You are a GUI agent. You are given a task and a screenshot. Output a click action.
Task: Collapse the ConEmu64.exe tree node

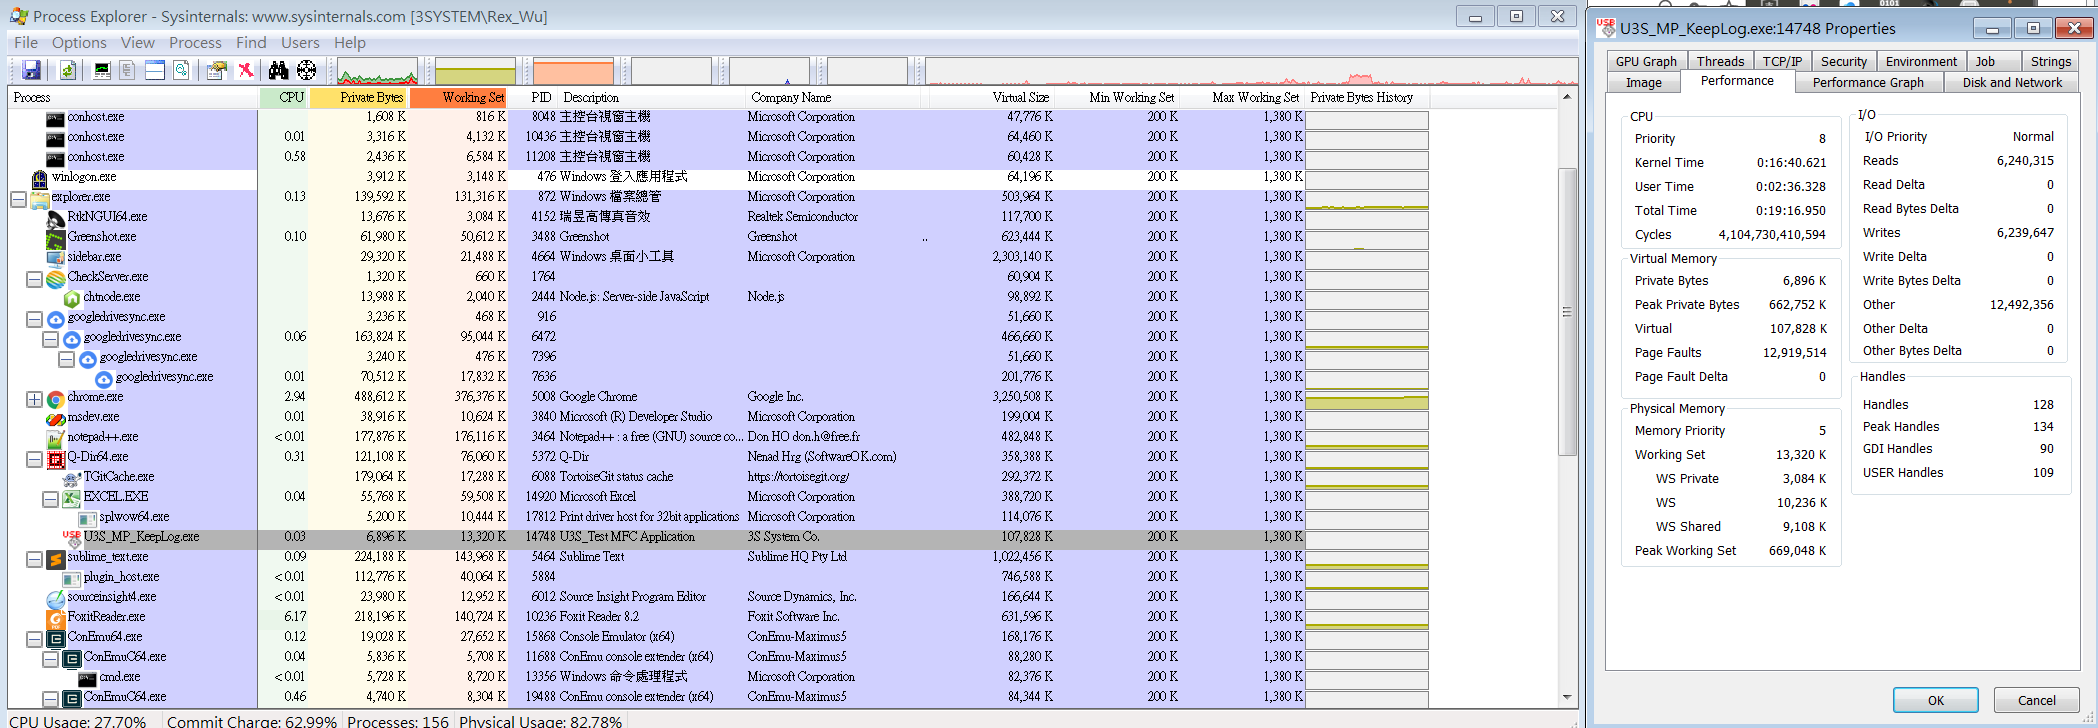coord(34,639)
